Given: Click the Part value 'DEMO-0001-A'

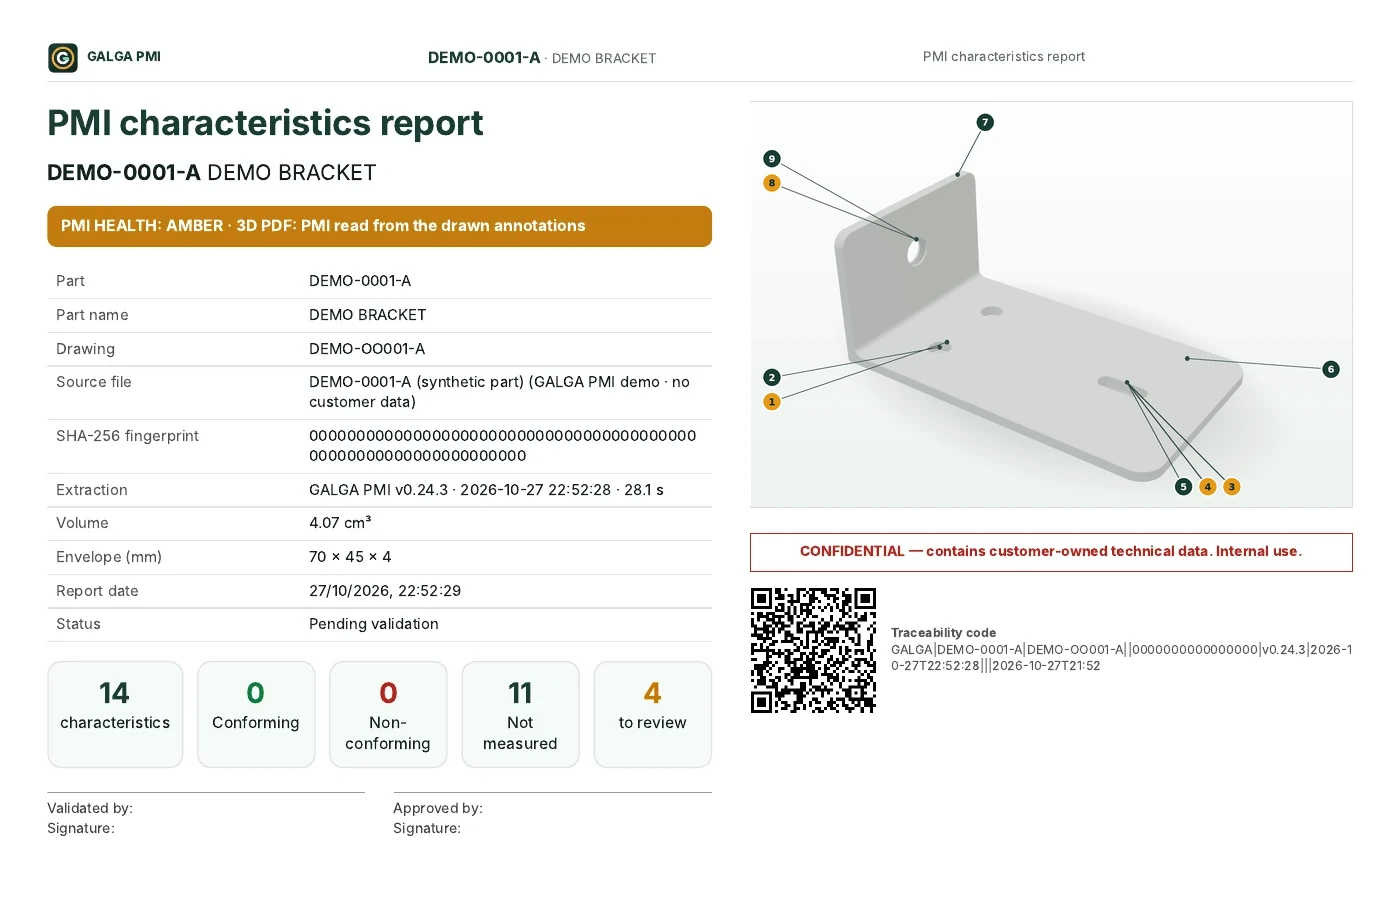Looking at the screenshot, I should click(x=360, y=281).
